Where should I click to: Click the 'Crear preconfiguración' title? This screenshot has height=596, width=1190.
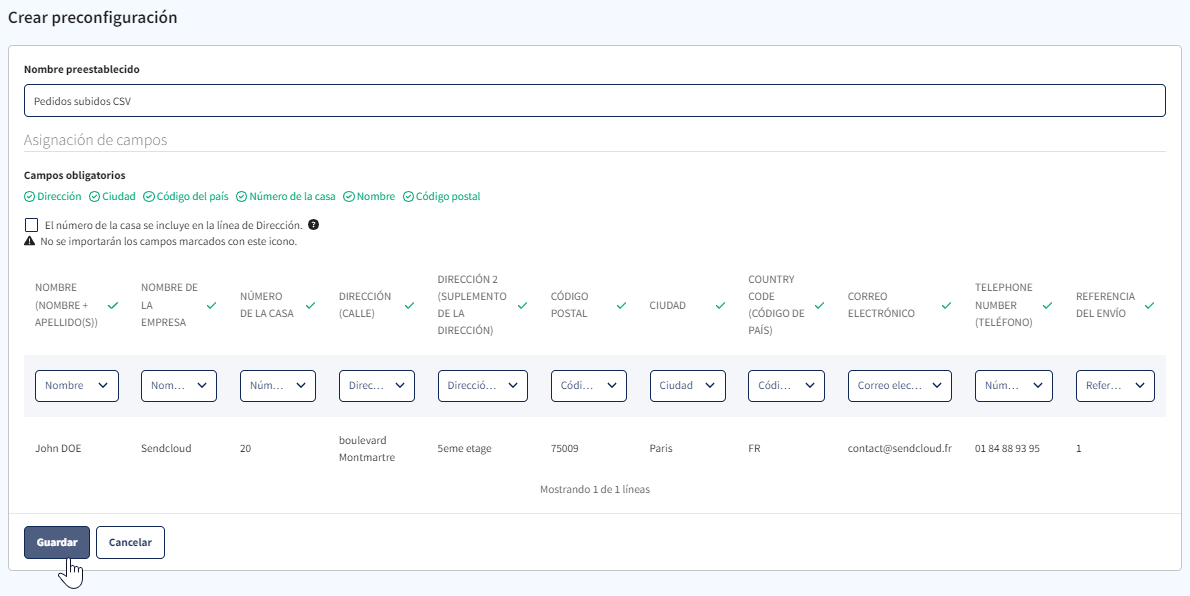tap(93, 17)
